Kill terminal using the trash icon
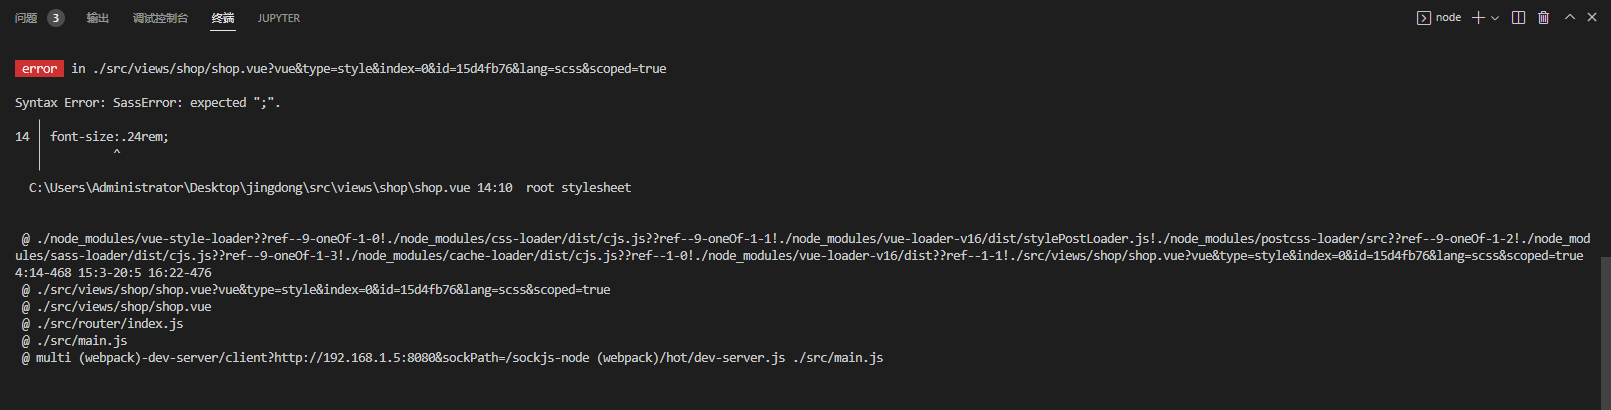This screenshot has height=410, width=1611. point(1543,18)
